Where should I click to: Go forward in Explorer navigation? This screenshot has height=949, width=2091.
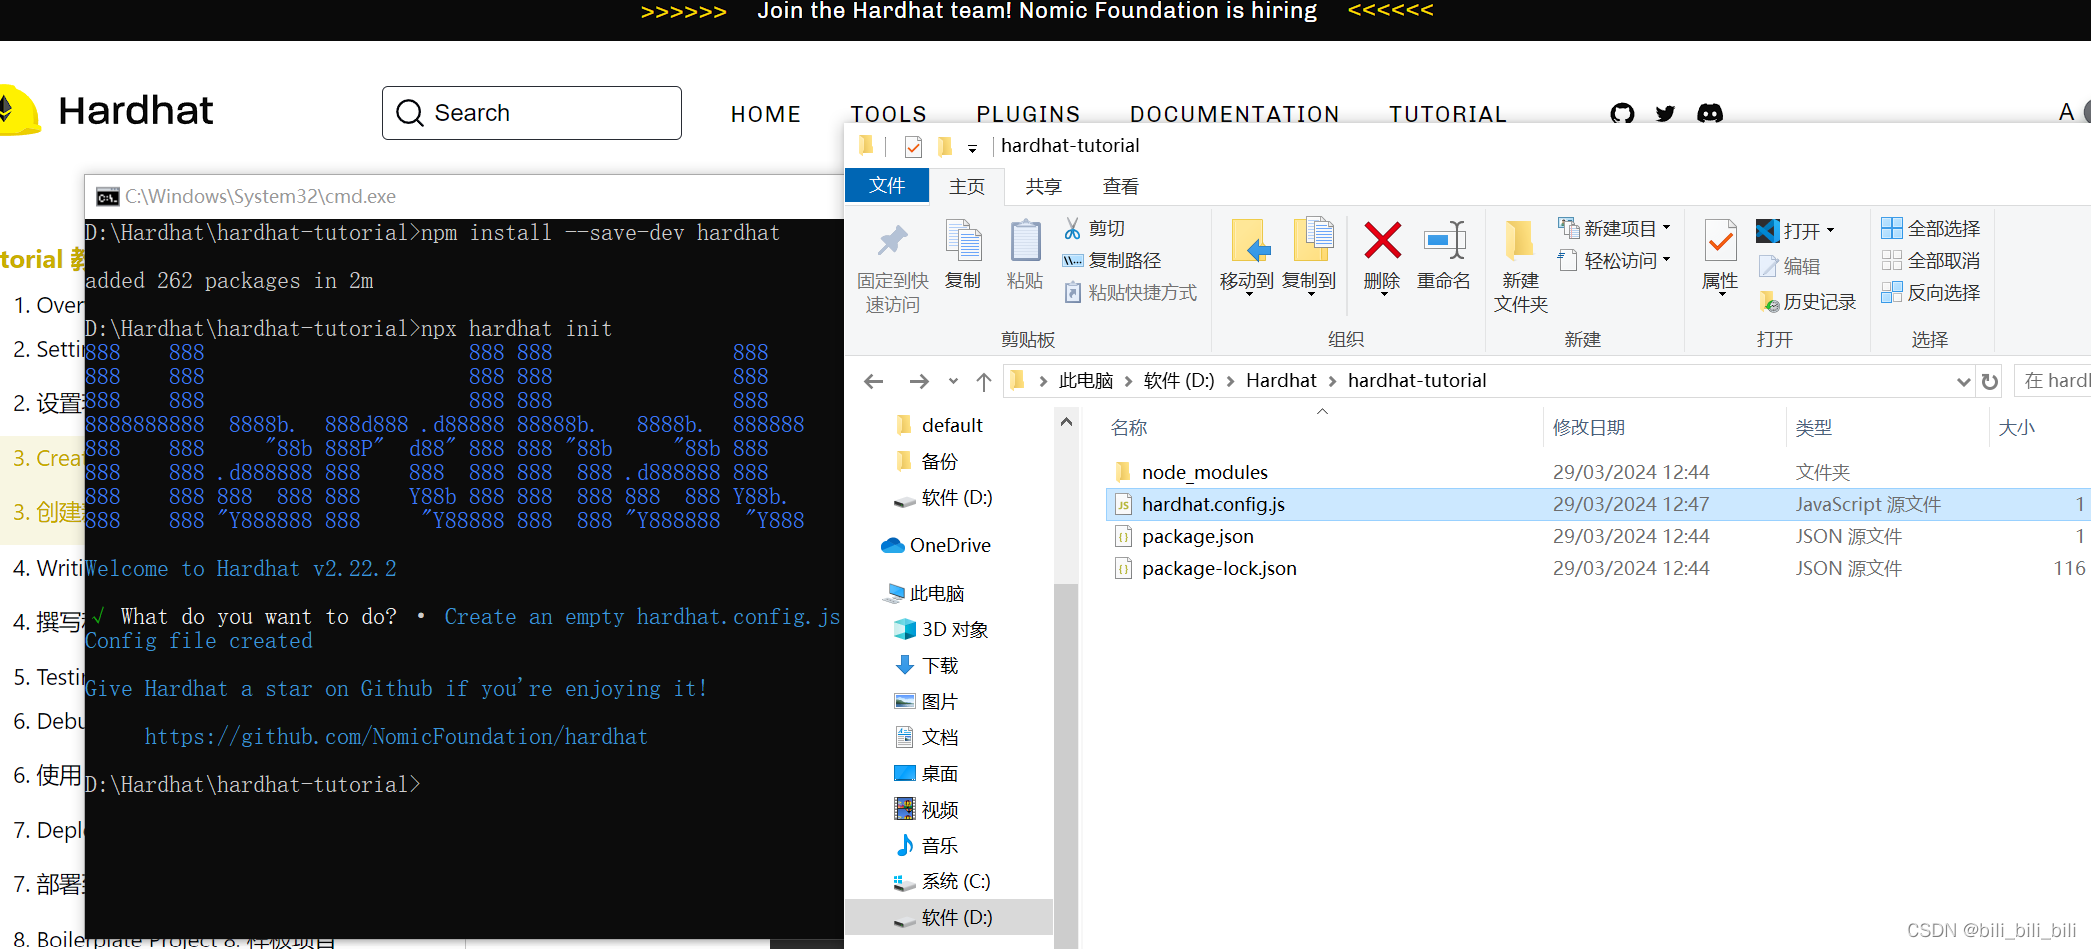[918, 381]
